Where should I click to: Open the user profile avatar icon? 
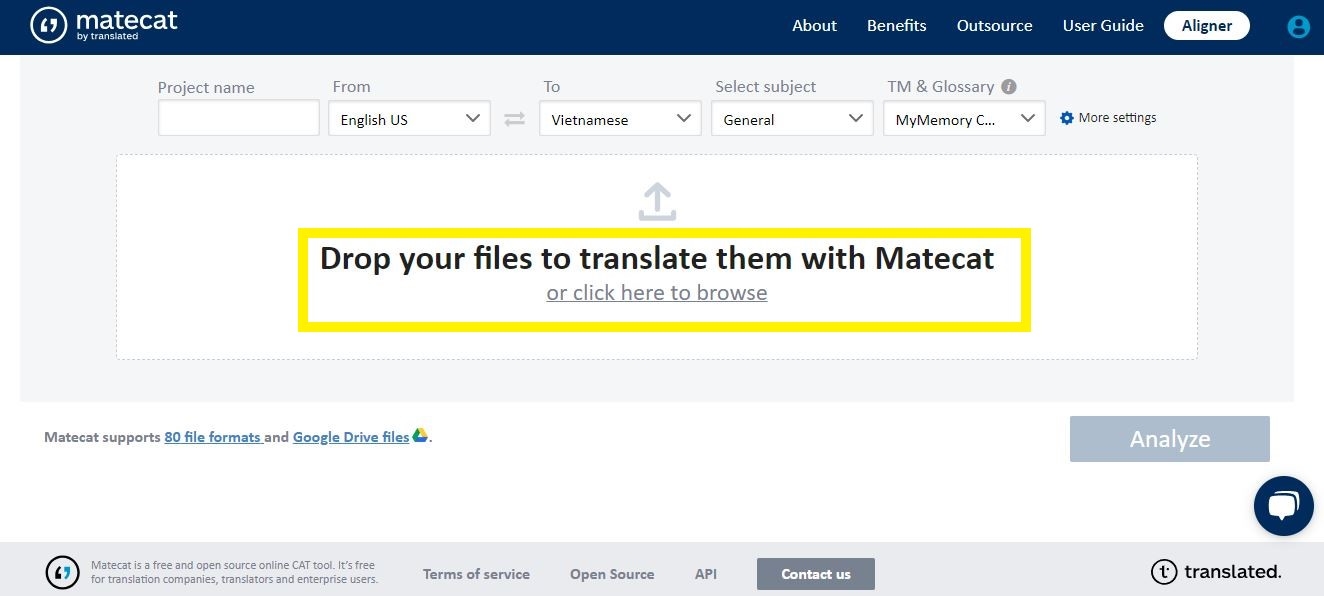(x=1298, y=27)
